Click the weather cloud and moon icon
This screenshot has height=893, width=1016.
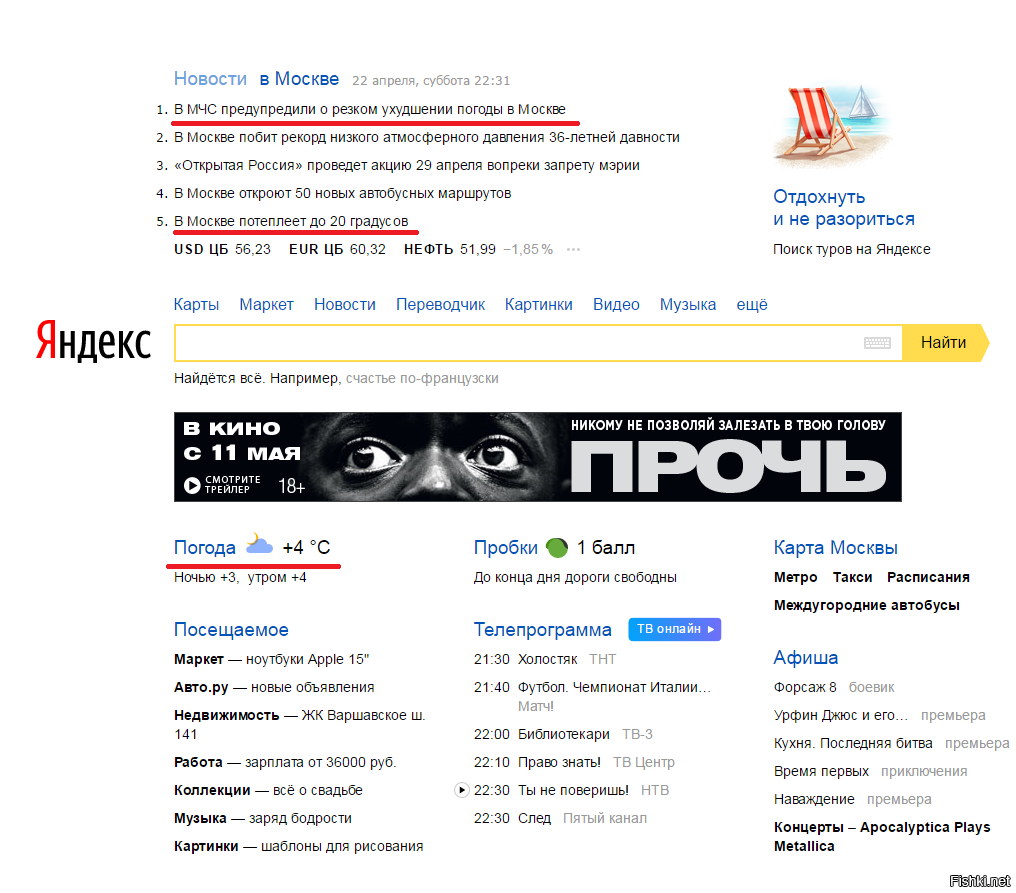coord(259,545)
